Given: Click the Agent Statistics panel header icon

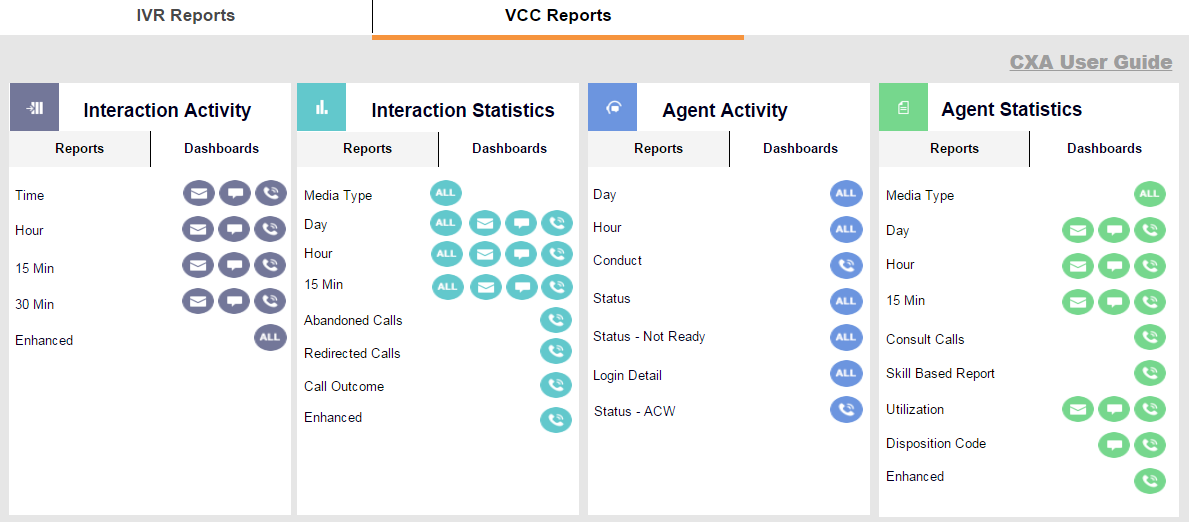Looking at the screenshot, I should coord(903,108).
